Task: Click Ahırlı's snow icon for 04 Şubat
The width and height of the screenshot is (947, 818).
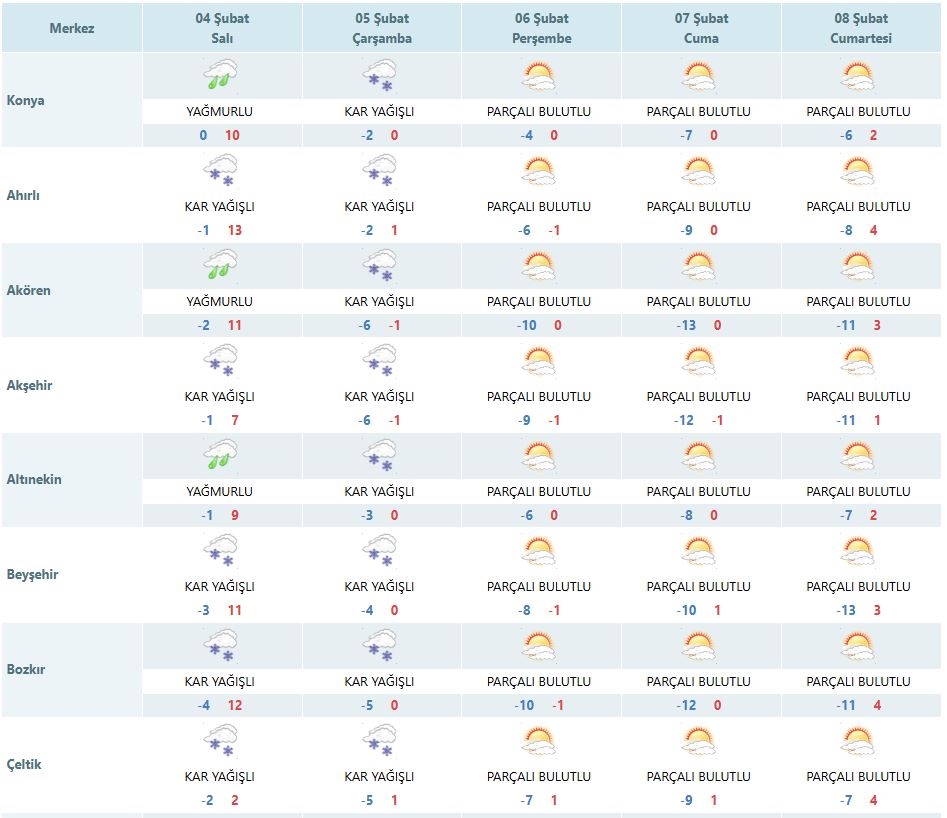Action: click(x=220, y=171)
